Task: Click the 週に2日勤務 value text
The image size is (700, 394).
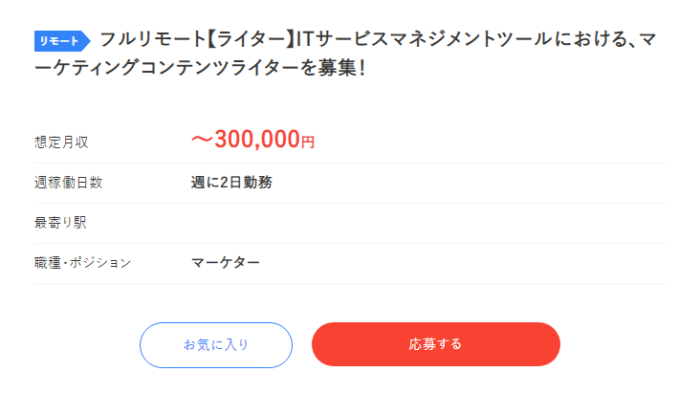Action: (x=231, y=182)
